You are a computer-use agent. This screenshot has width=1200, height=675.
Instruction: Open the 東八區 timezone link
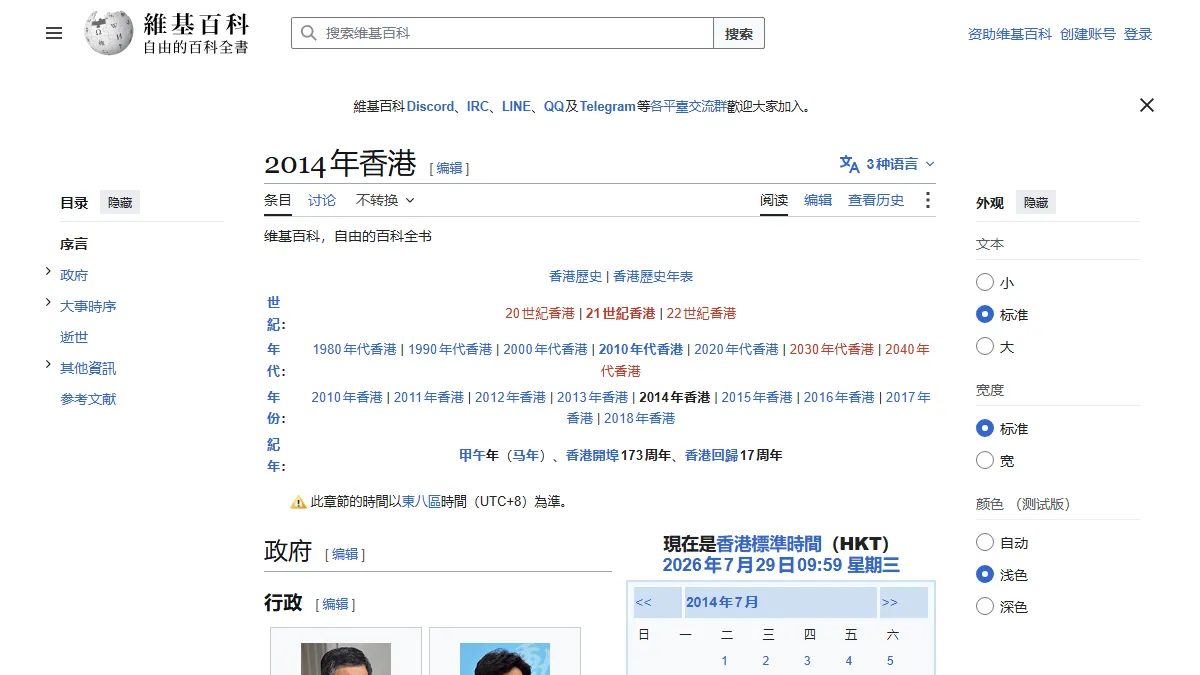click(x=421, y=502)
